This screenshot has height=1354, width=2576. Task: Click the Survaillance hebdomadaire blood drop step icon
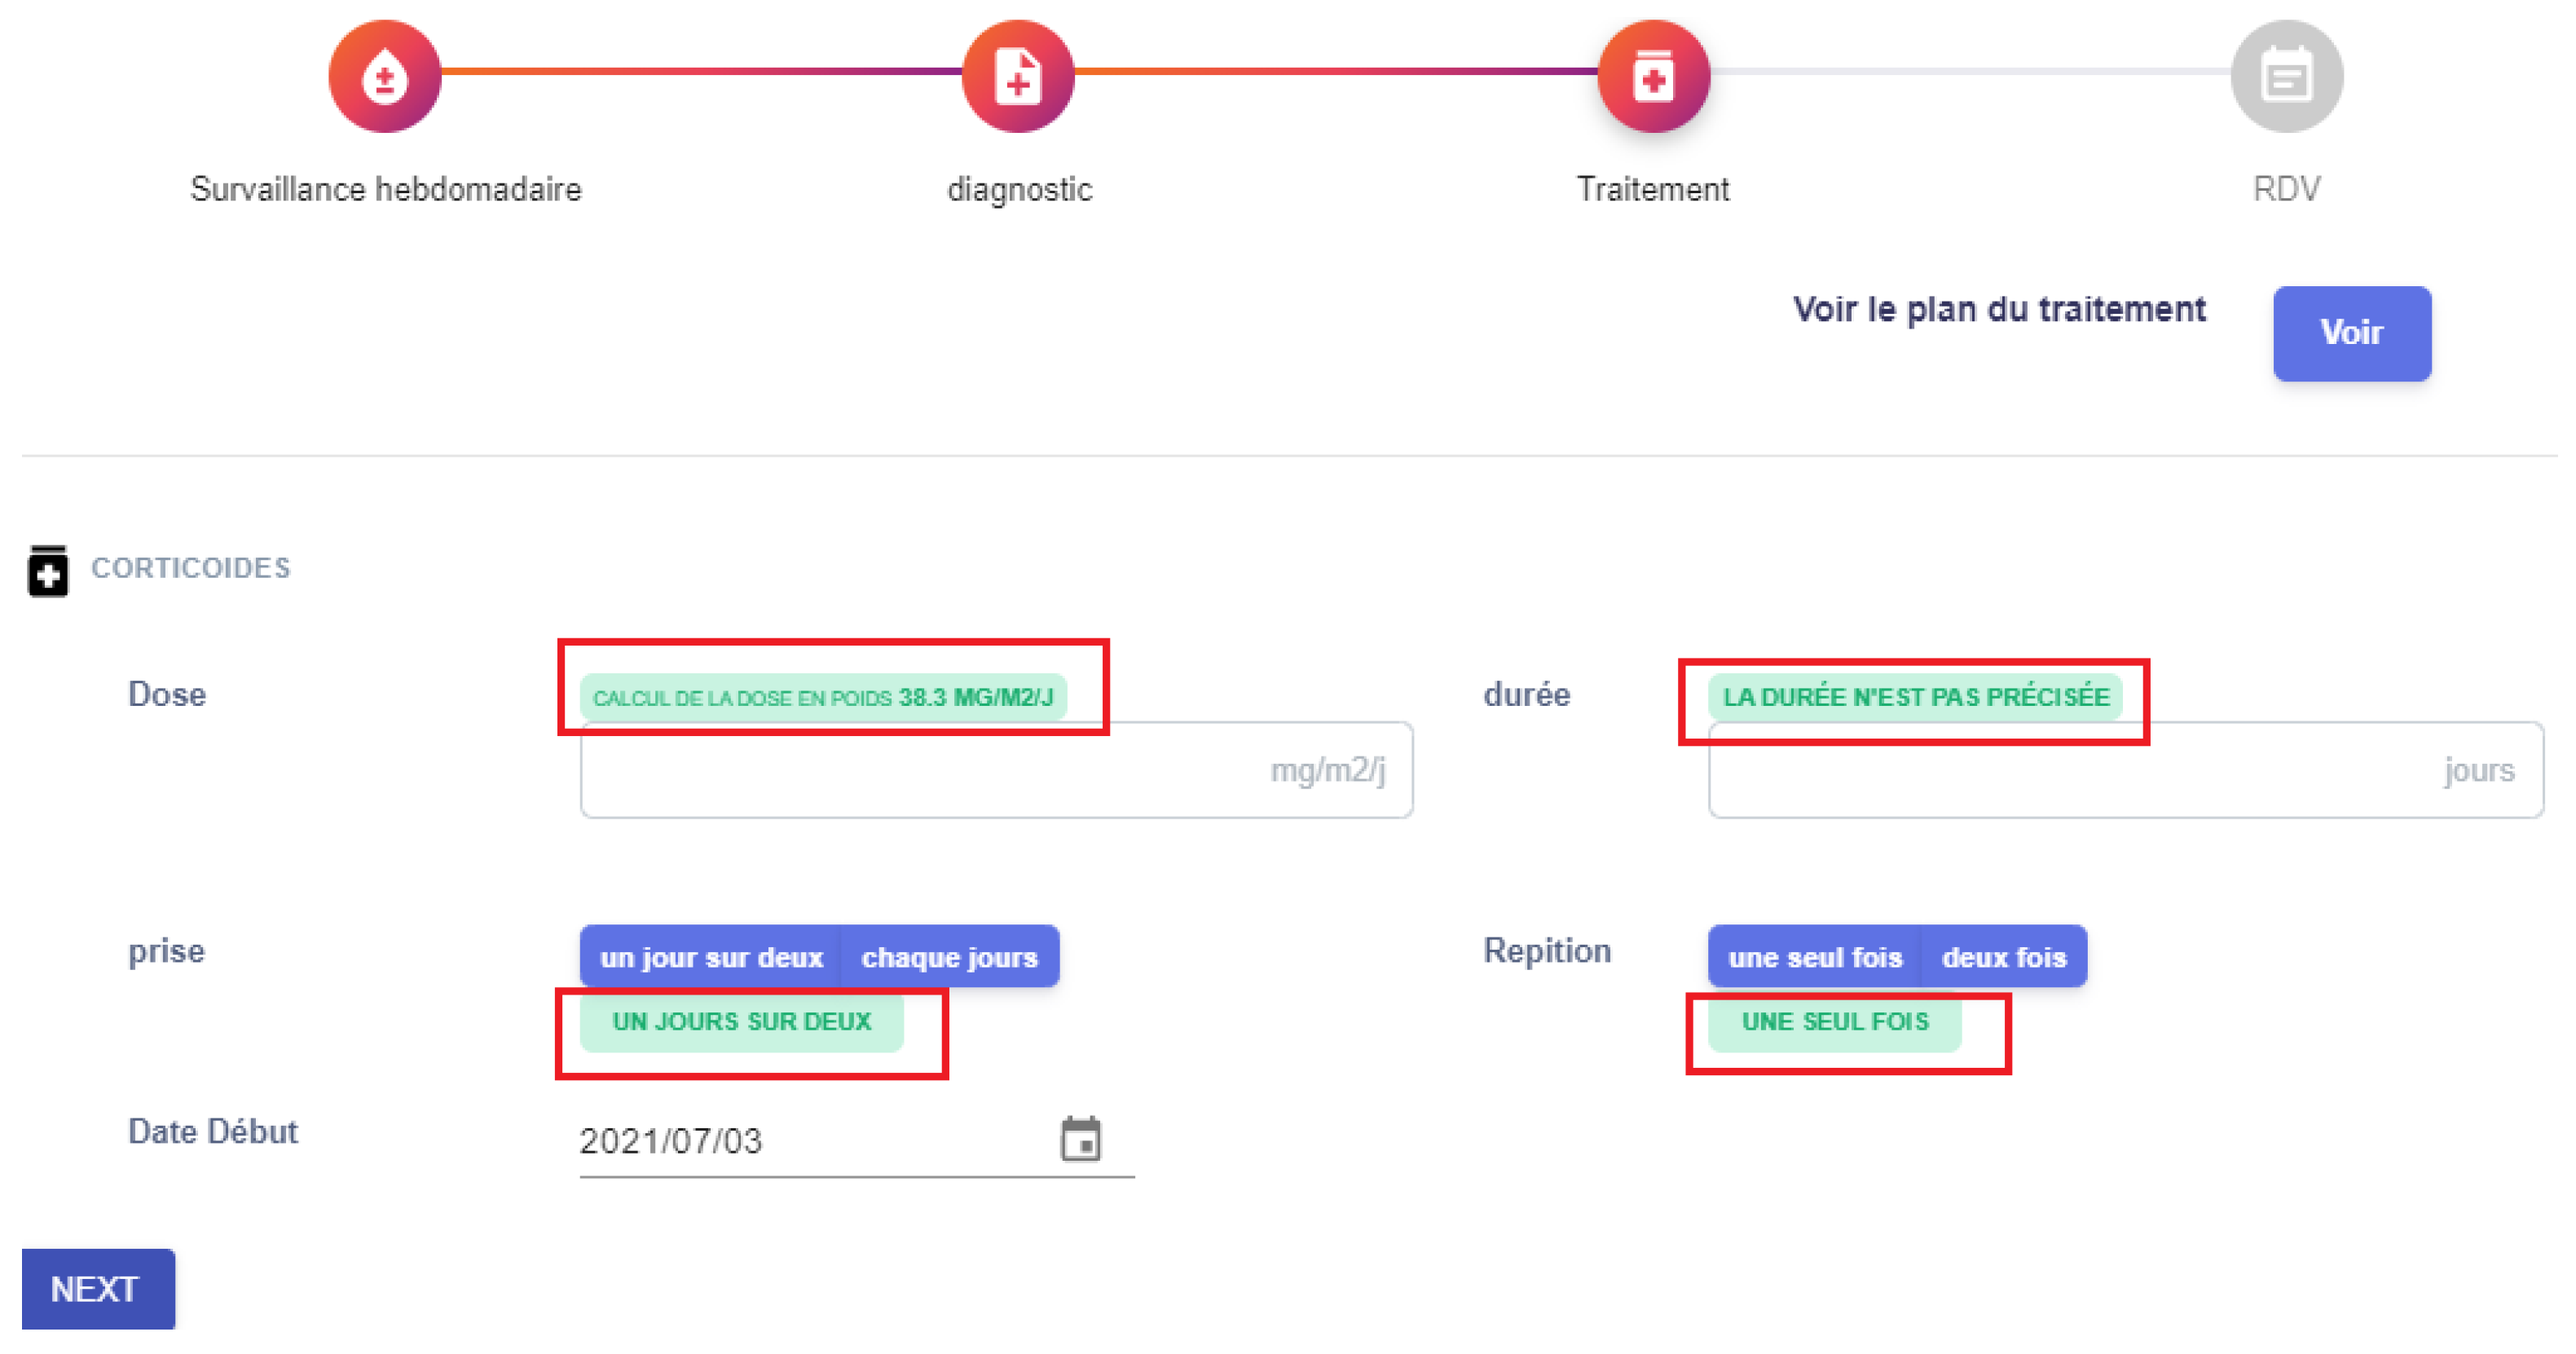pyautogui.click(x=385, y=76)
